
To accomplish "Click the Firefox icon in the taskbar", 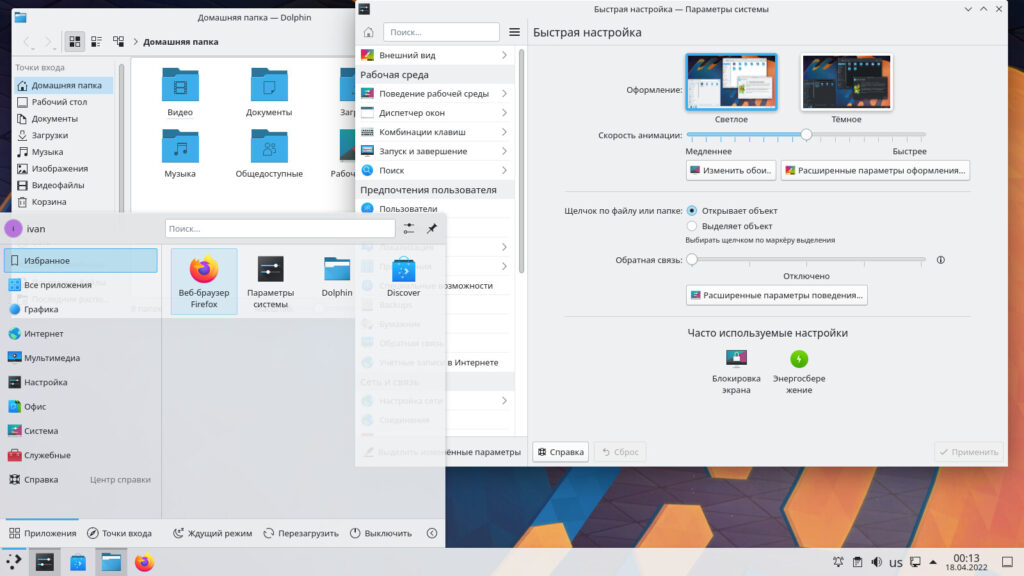I will 144,563.
